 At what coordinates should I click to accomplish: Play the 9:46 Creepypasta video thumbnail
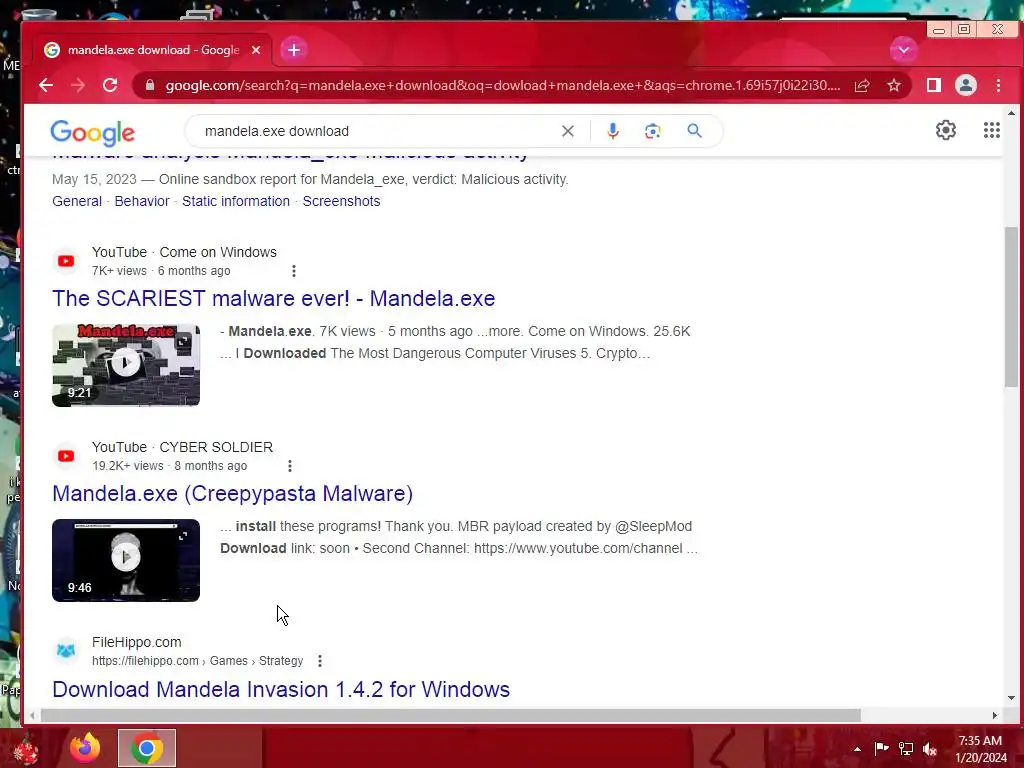[x=126, y=560]
